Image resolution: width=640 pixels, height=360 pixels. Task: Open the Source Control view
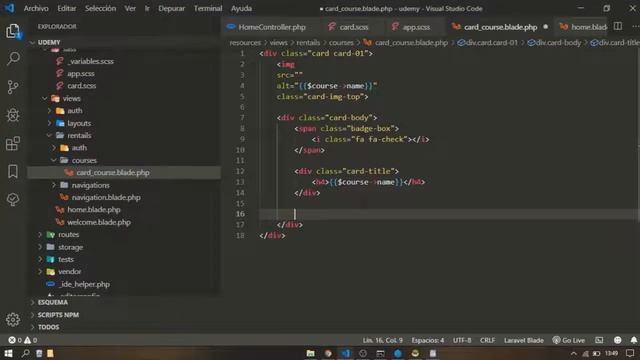(x=13, y=87)
